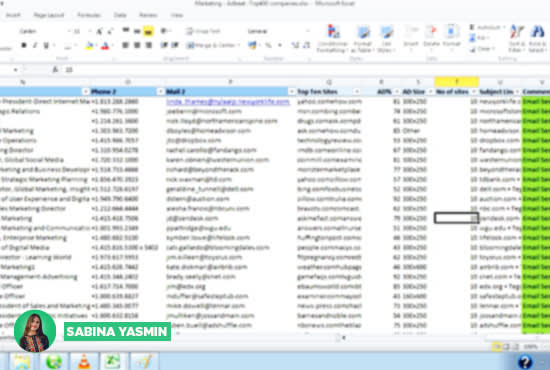Open filter dropdown on AD Size column

[430, 92]
